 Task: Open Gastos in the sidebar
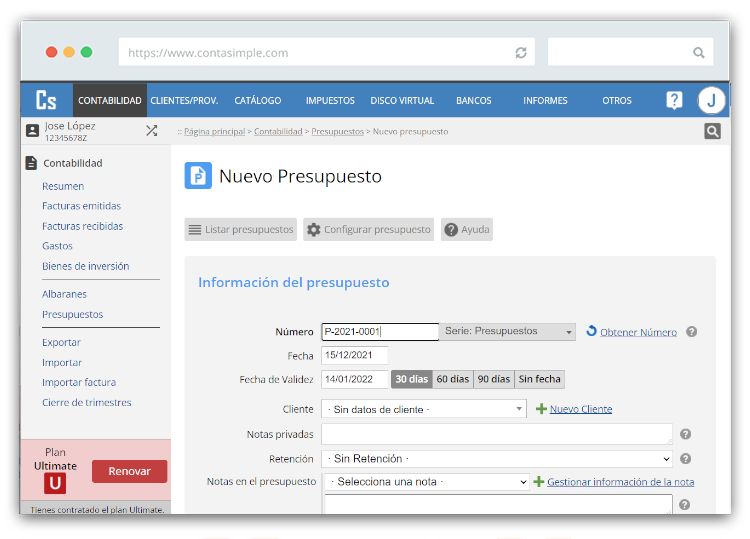click(57, 246)
